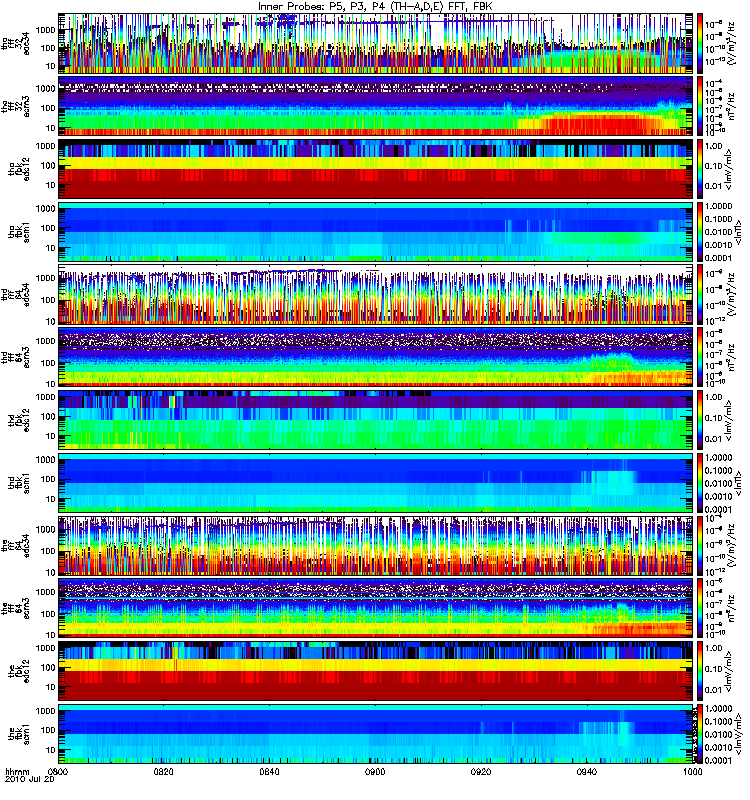Click the color bar beside tha scm3 FFT panel
750x800 pixels.
click(700, 106)
